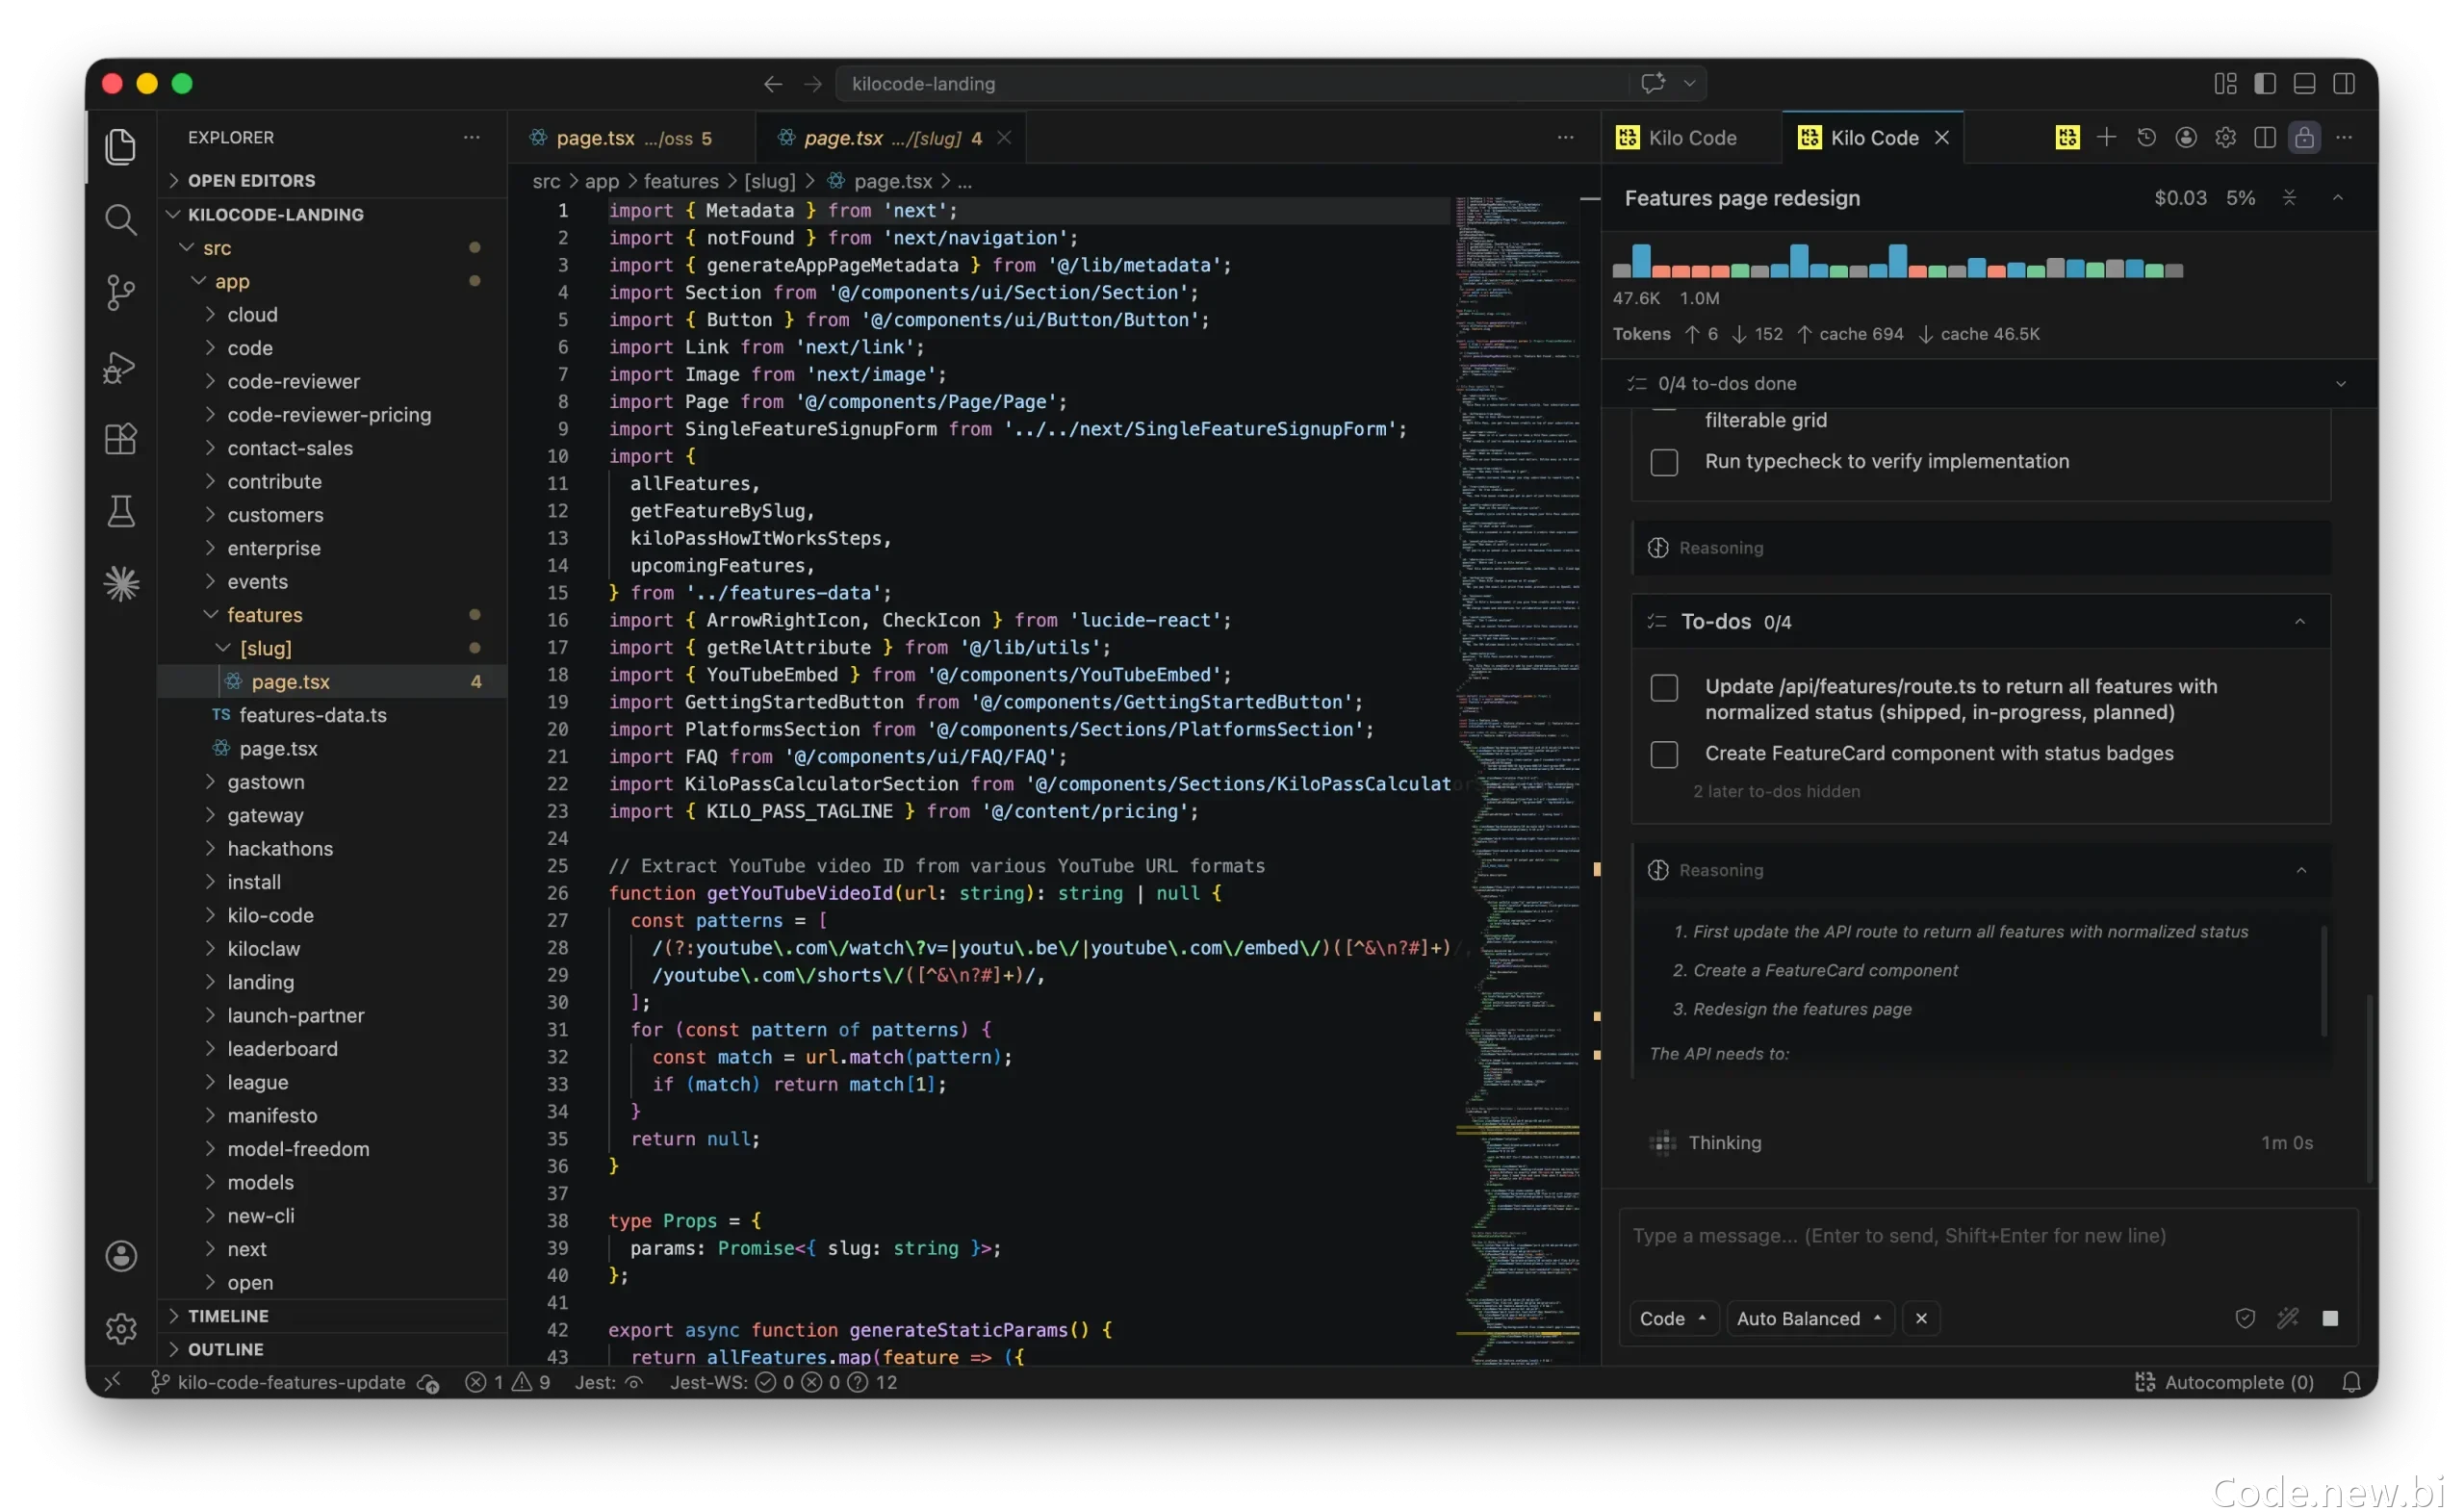Open the Code mode dropdown
Image resolution: width=2464 pixels, height=1511 pixels.
tap(1673, 1318)
